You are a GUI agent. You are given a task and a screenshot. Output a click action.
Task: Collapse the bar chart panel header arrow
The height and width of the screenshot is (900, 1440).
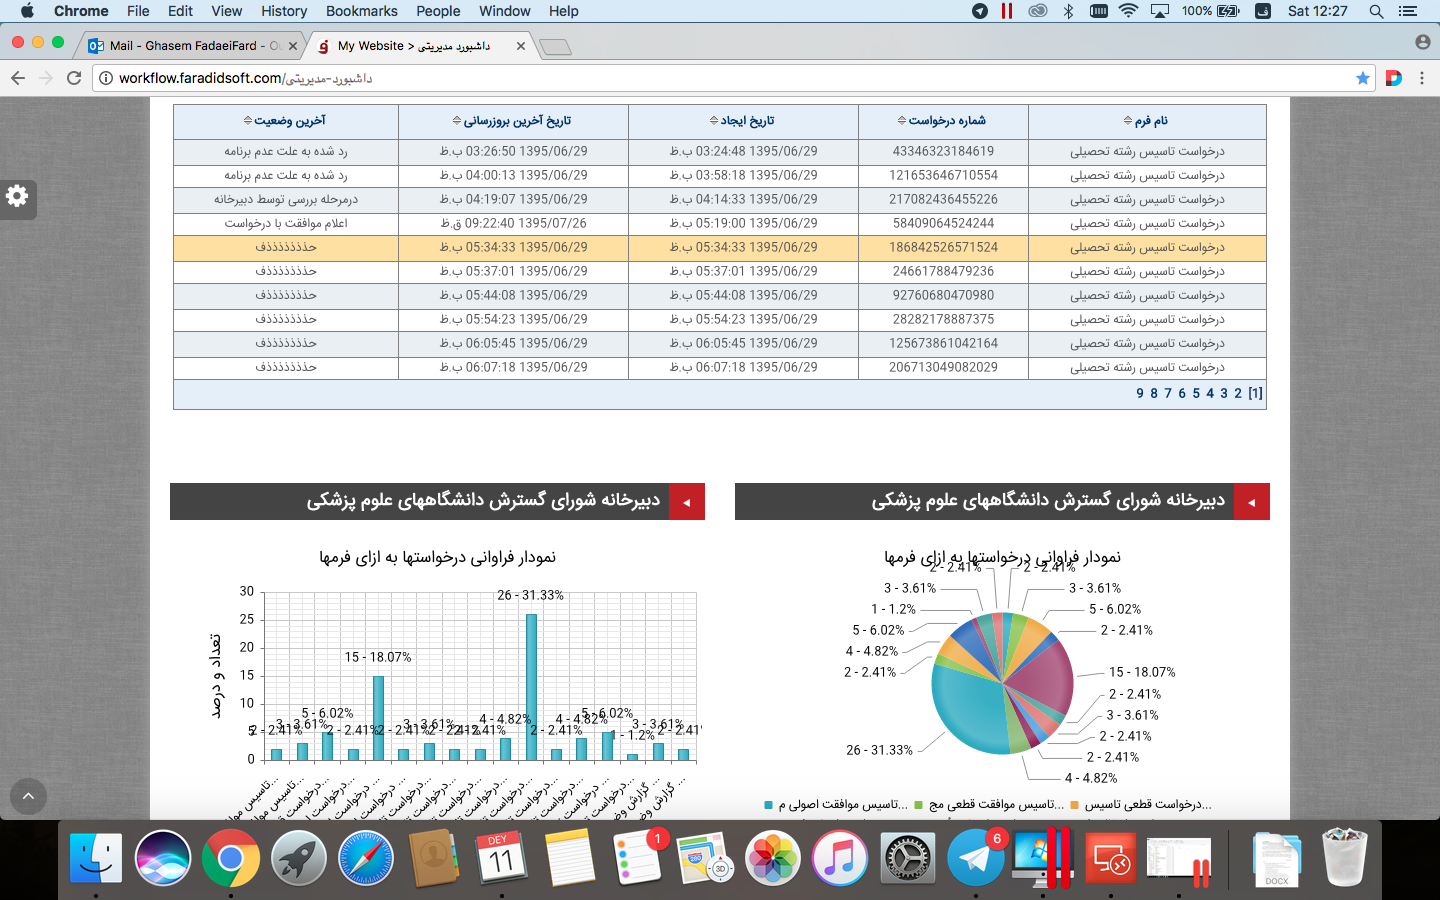(x=686, y=502)
